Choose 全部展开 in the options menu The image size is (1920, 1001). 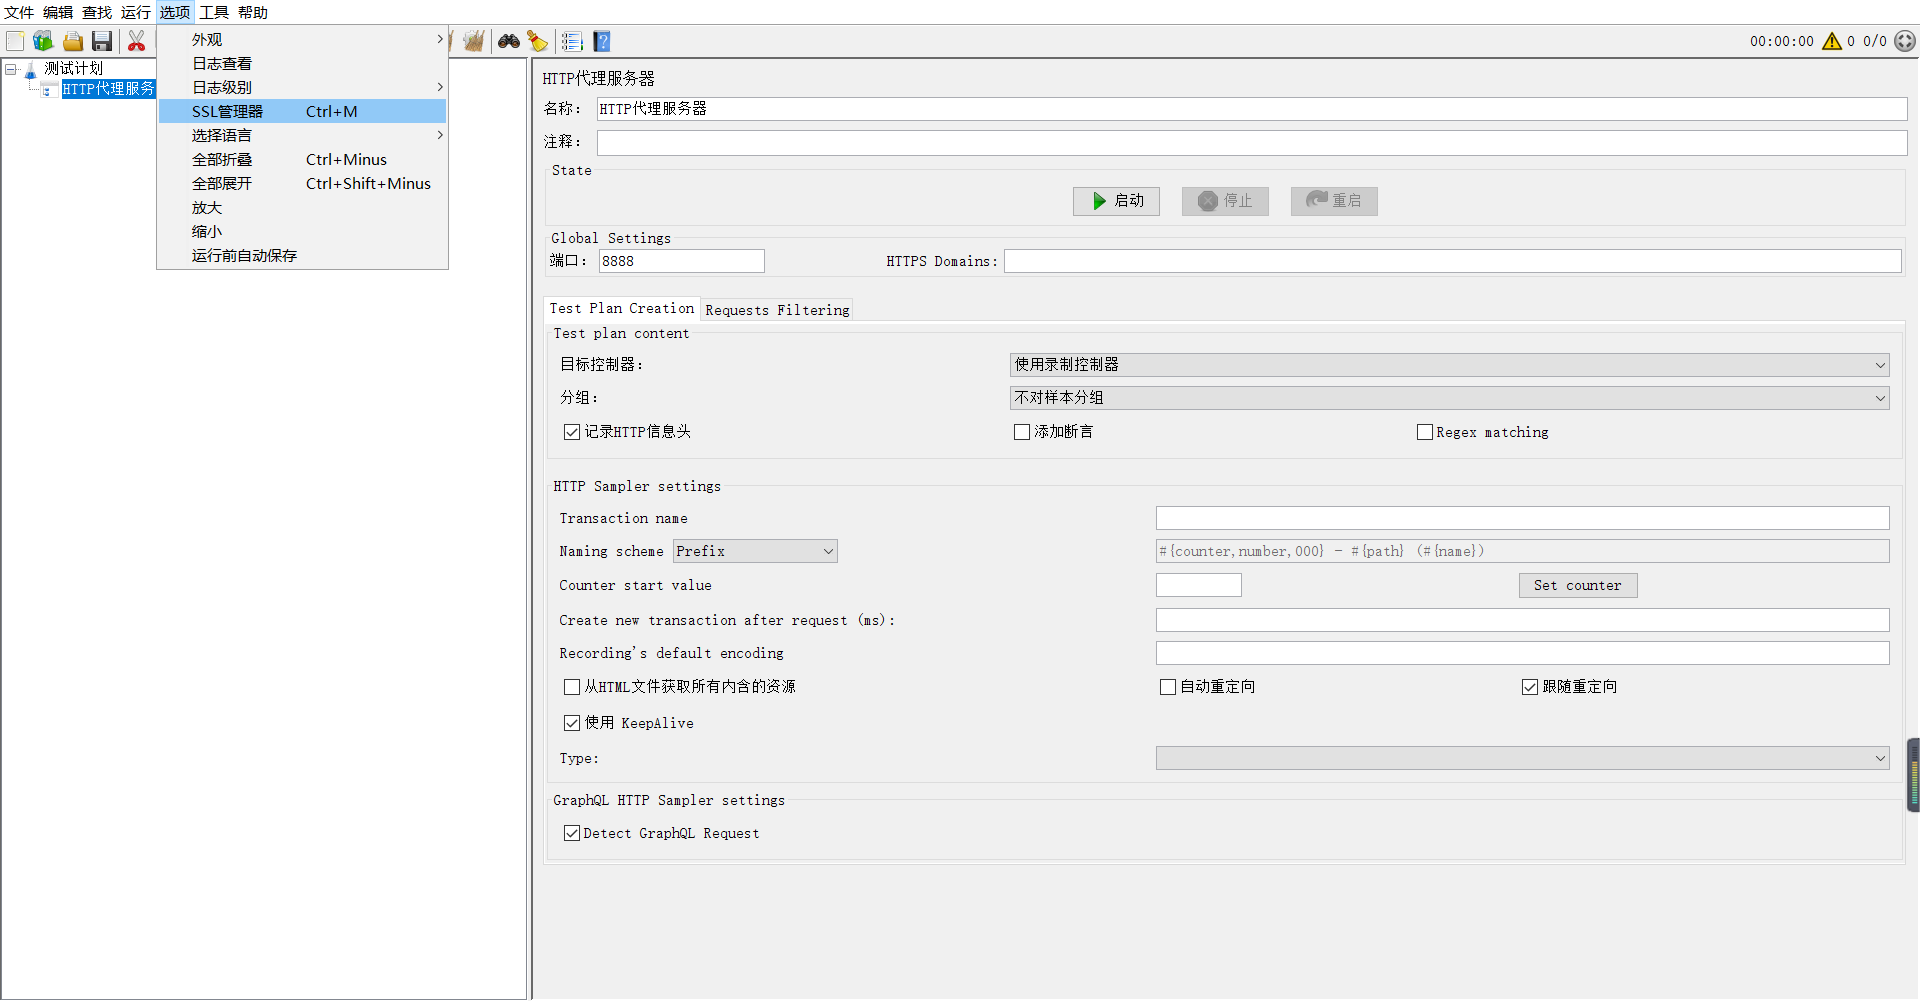tap(302, 183)
